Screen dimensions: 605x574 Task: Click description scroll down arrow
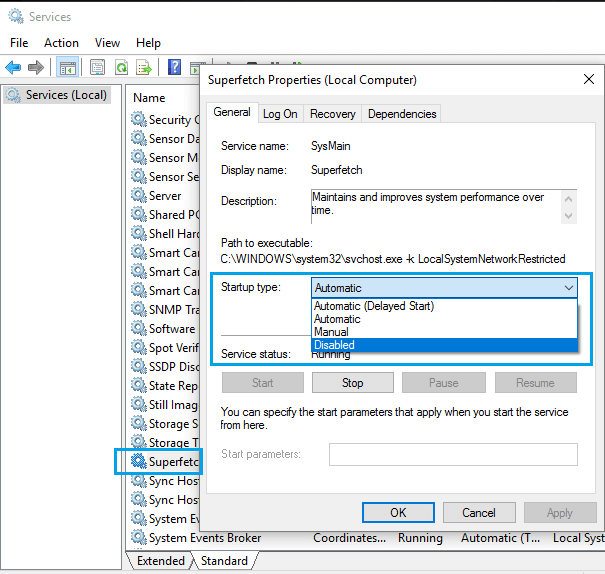coord(568,215)
